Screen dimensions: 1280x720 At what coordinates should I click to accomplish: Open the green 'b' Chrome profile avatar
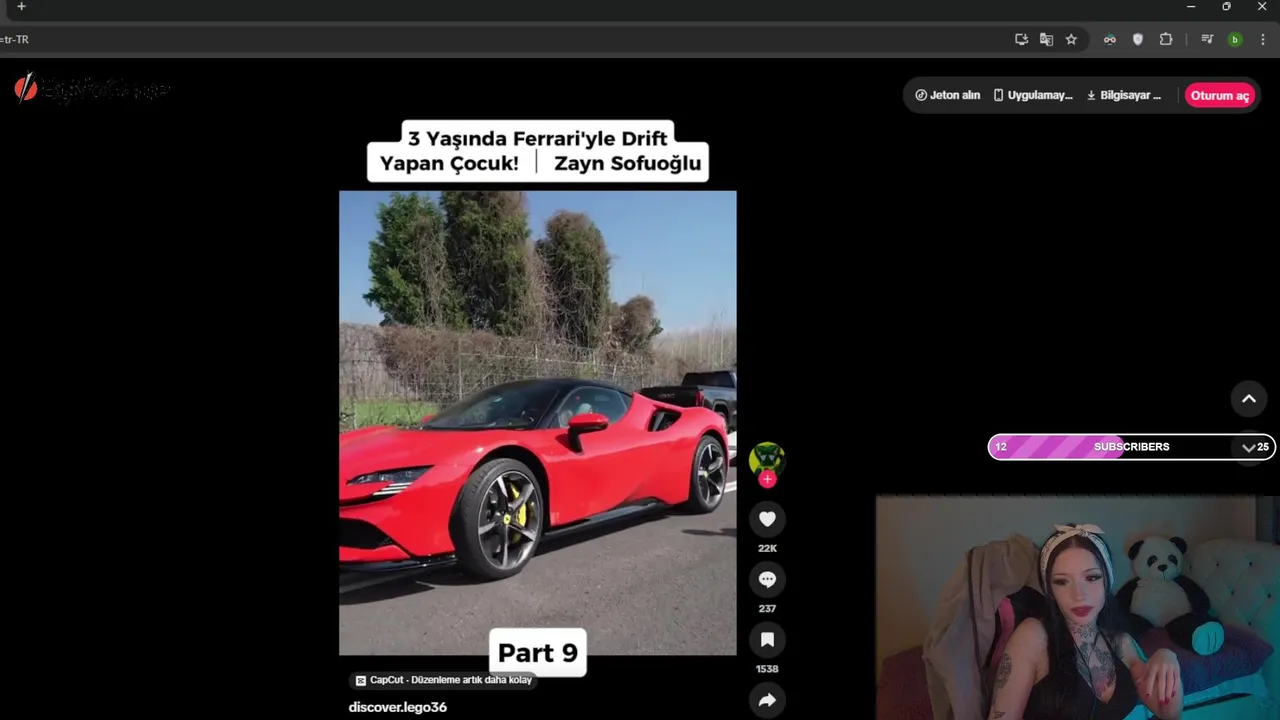point(1235,39)
